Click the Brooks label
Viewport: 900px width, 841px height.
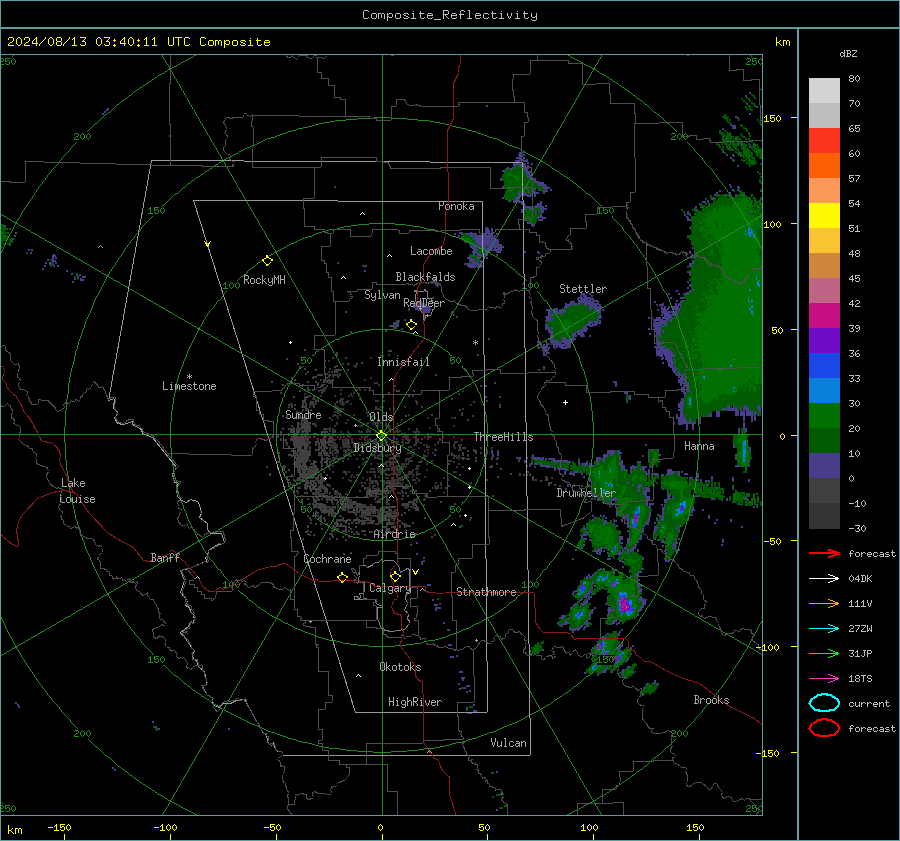point(711,700)
